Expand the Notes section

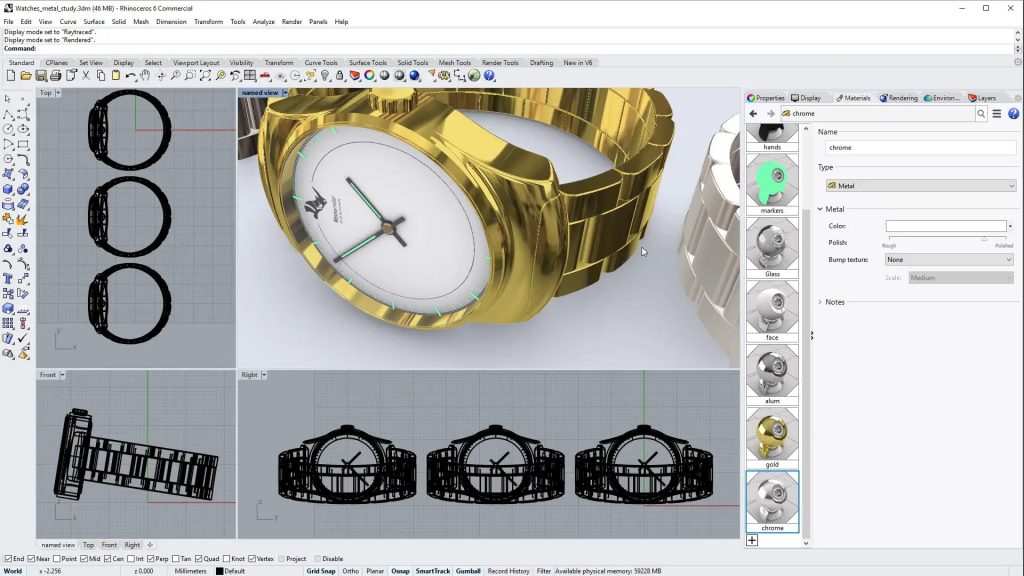coord(821,302)
